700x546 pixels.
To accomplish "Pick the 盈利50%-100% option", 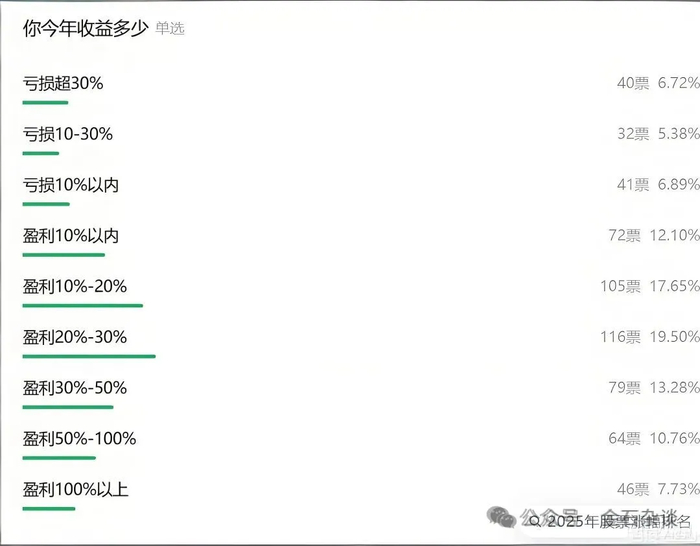I will [x=79, y=438].
